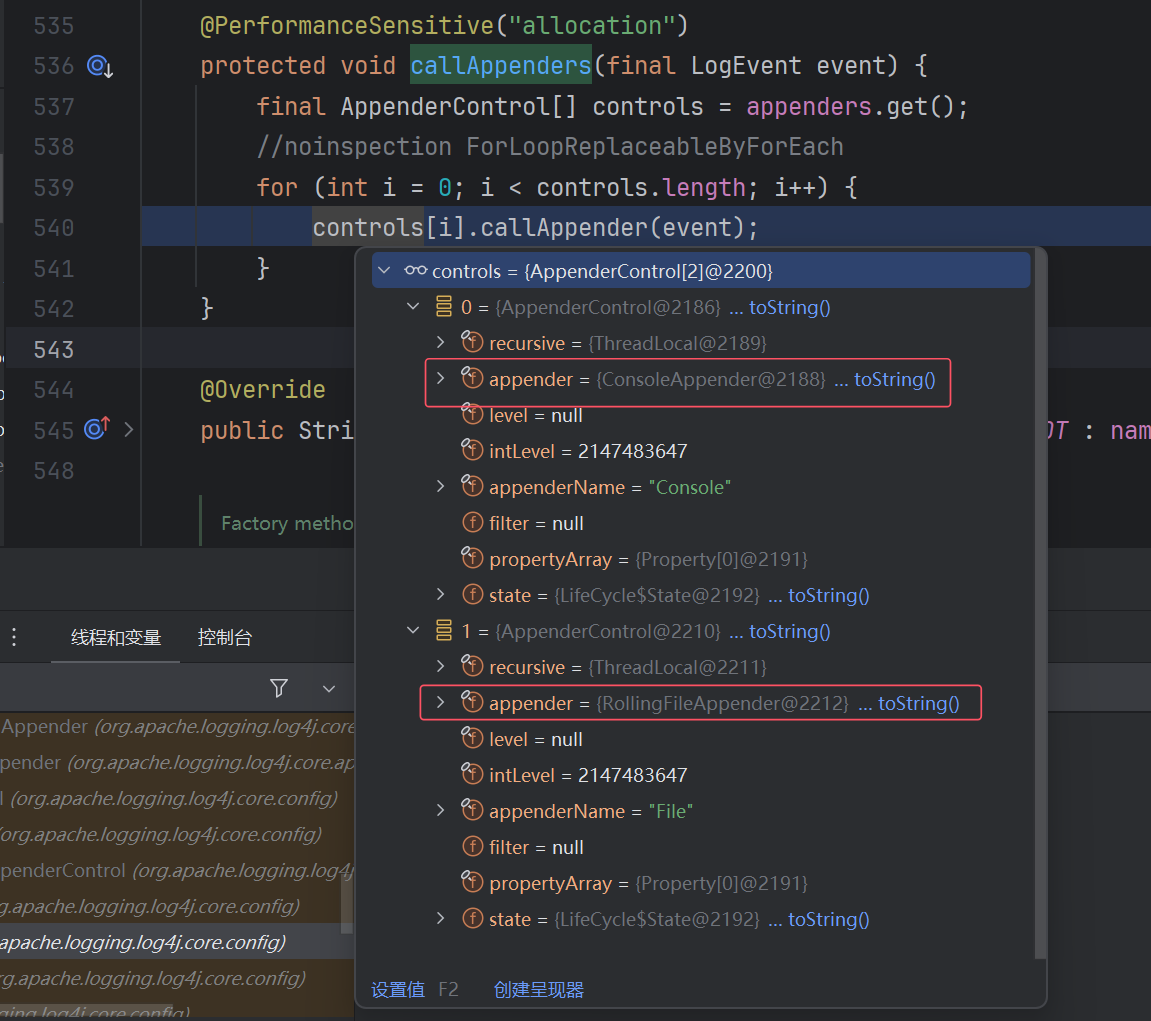Click the 创建呈现器 link
This screenshot has height=1021, width=1151.
tap(539, 990)
